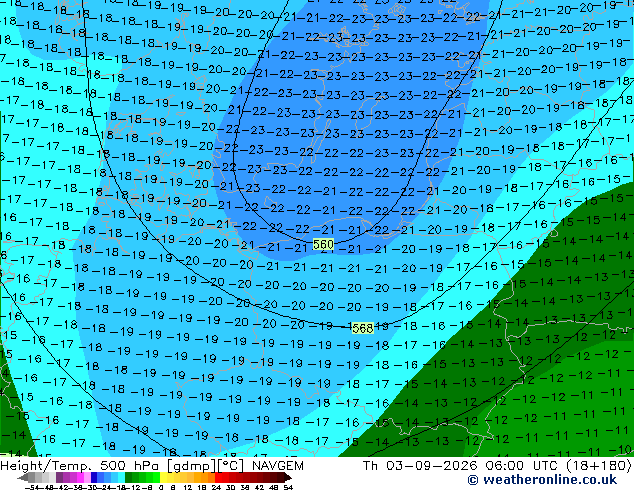Click the dark right arrow of legend bar
Viewport: 634px width, 490px height.
288,477
